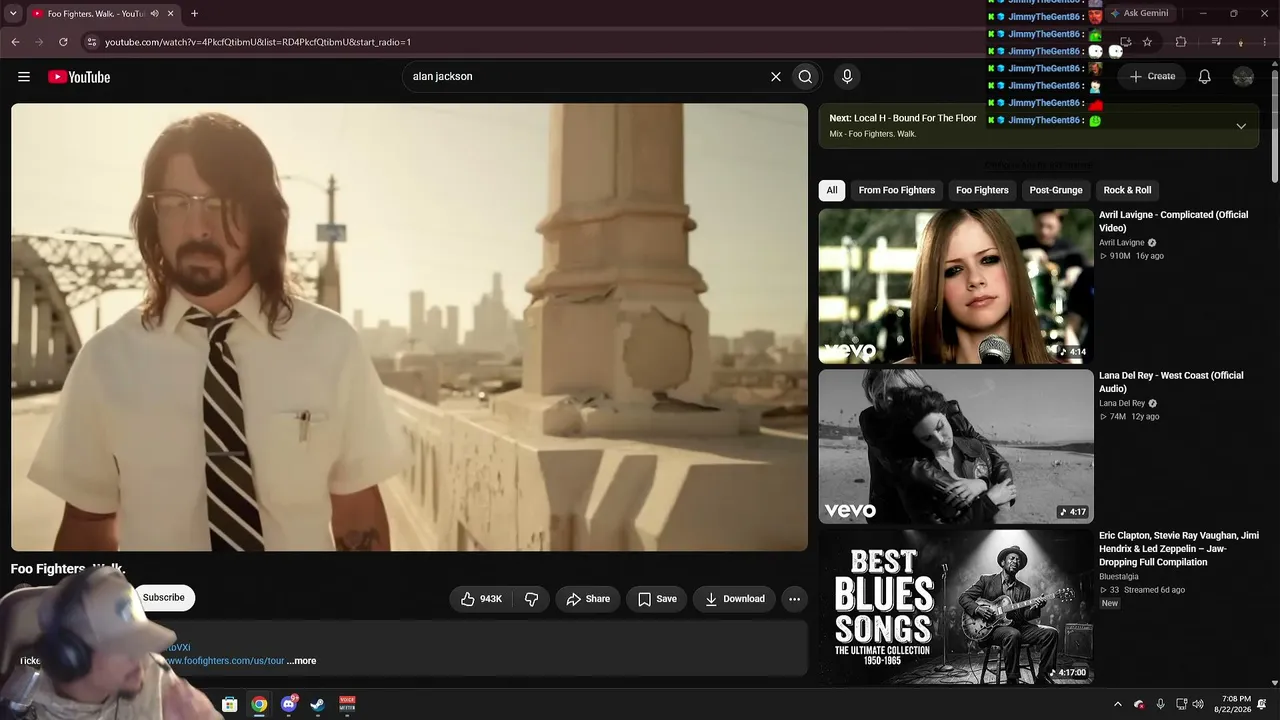Image resolution: width=1280 pixels, height=720 pixels.
Task: Open Microsoft Store from the taskbar
Action: tap(229, 705)
